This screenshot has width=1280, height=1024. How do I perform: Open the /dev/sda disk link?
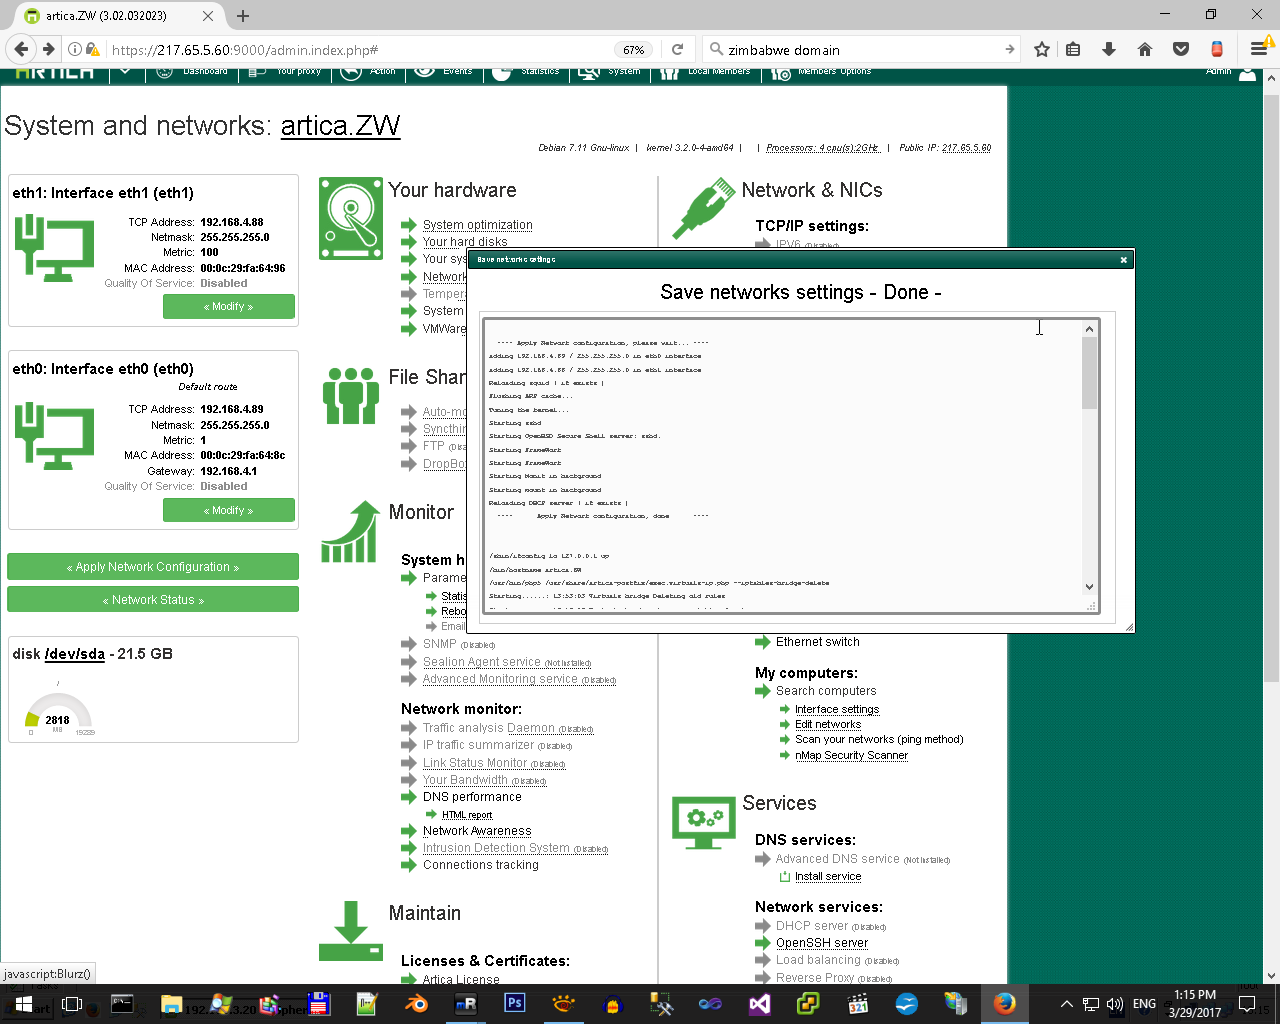point(74,654)
